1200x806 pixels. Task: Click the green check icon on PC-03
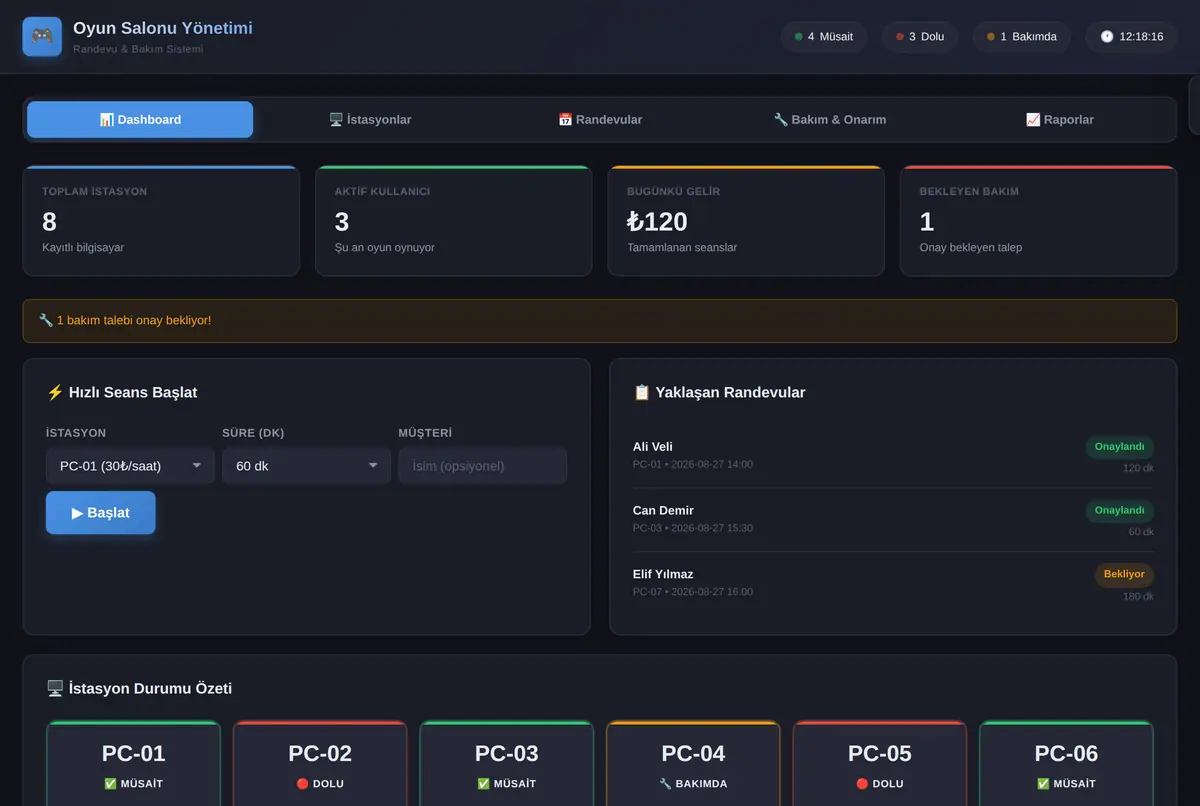point(483,784)
